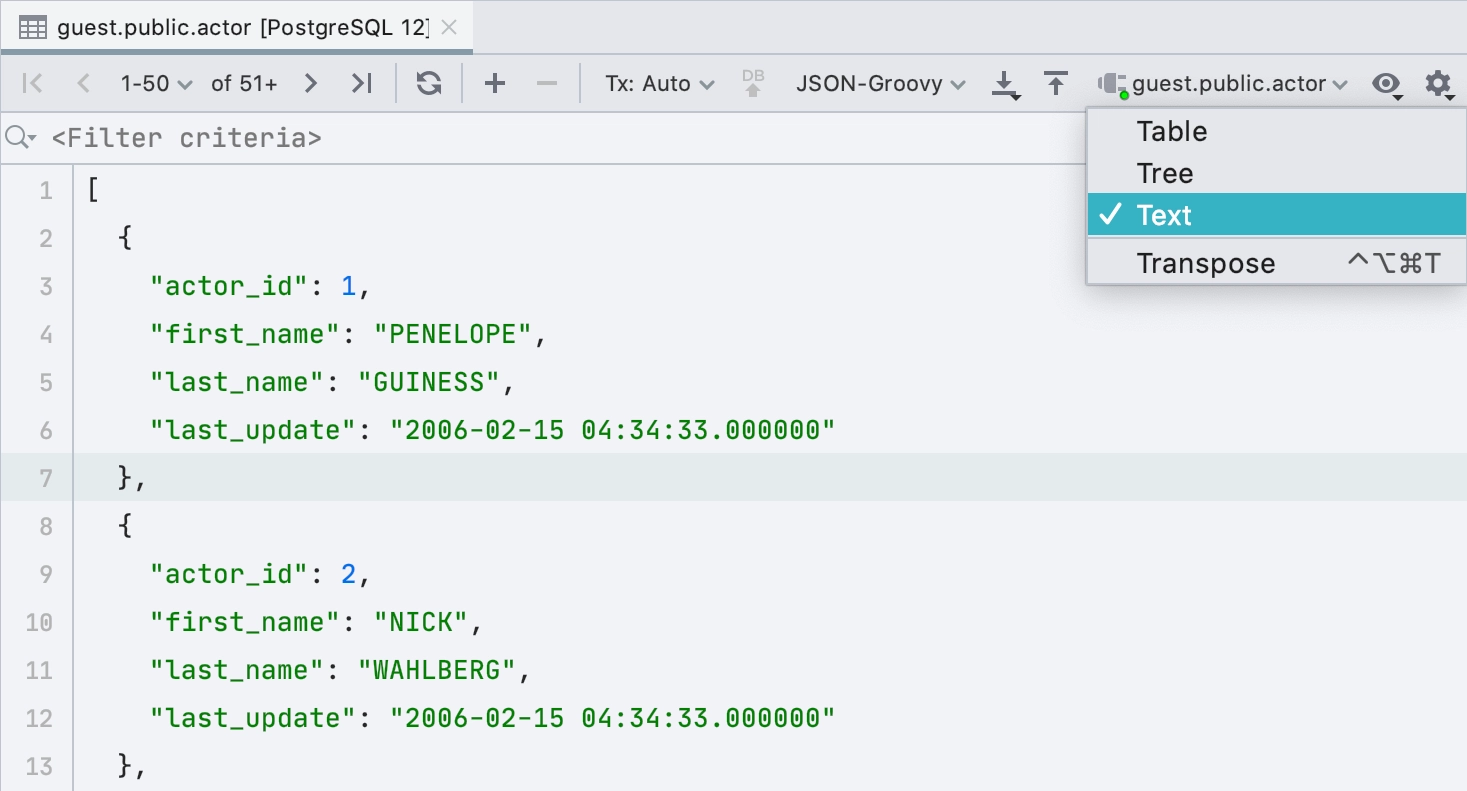This screenshot has width=1467, height=791.
Task: Delete row with the minus icon
Action: click(x=546, y=83)
